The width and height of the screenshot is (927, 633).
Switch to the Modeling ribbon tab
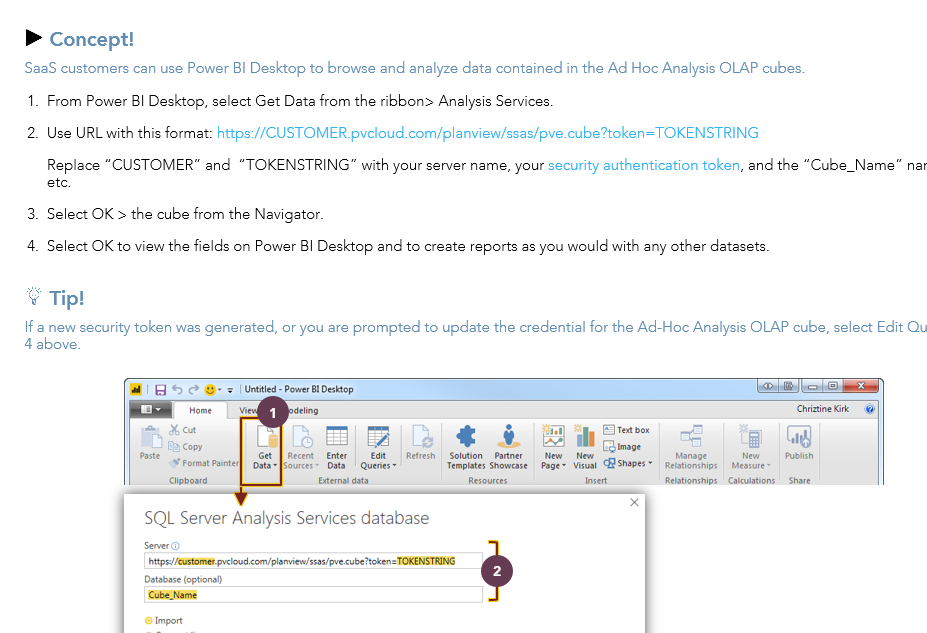click(303, 410)
